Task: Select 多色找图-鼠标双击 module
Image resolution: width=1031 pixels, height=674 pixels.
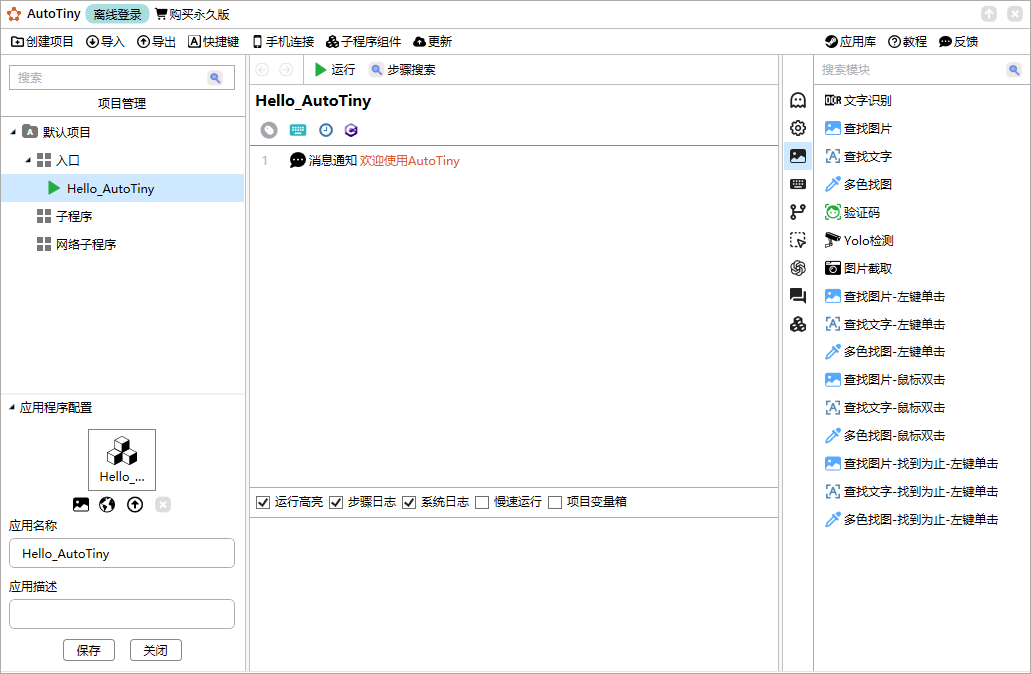Action: (x=885, y=436)
